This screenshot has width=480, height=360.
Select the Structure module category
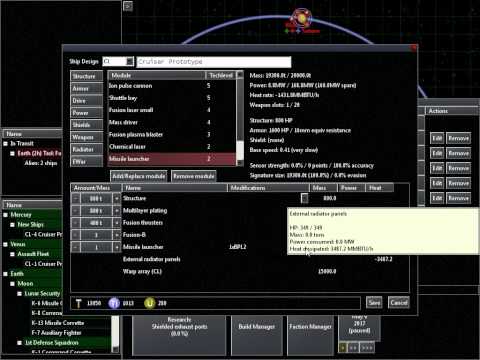[86, 76]
